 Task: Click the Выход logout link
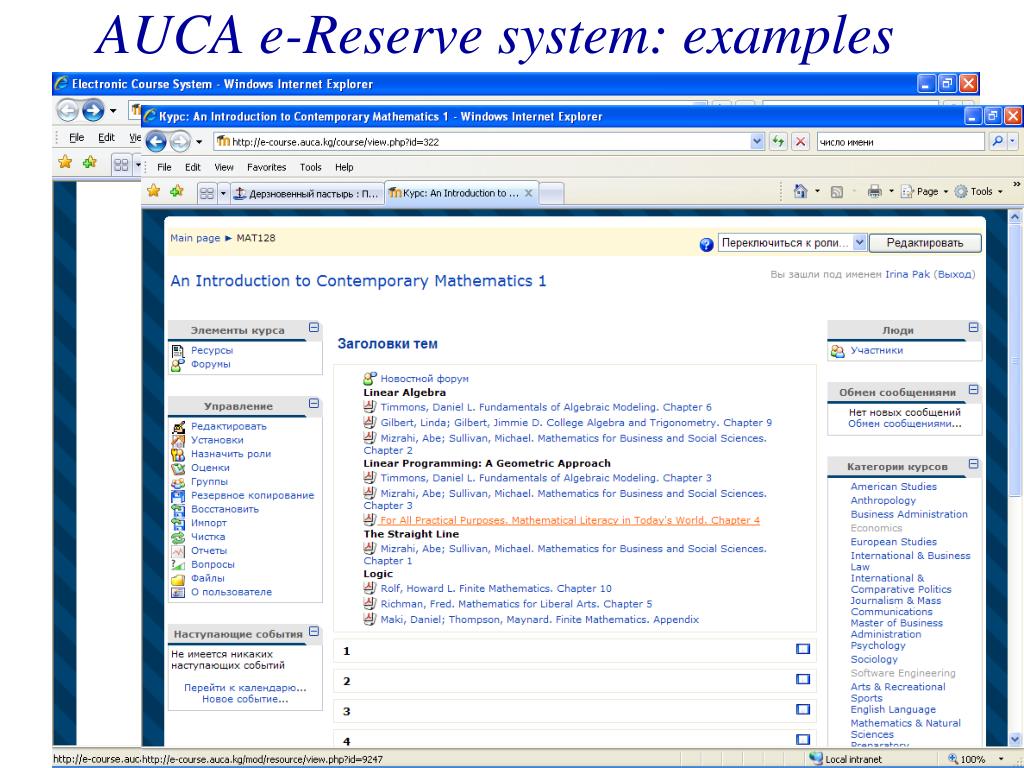954,274
